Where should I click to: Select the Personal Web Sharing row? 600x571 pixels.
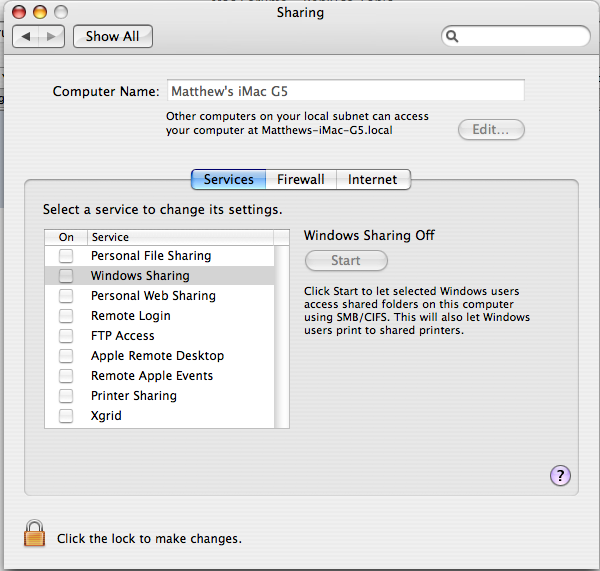pos(160,296)
